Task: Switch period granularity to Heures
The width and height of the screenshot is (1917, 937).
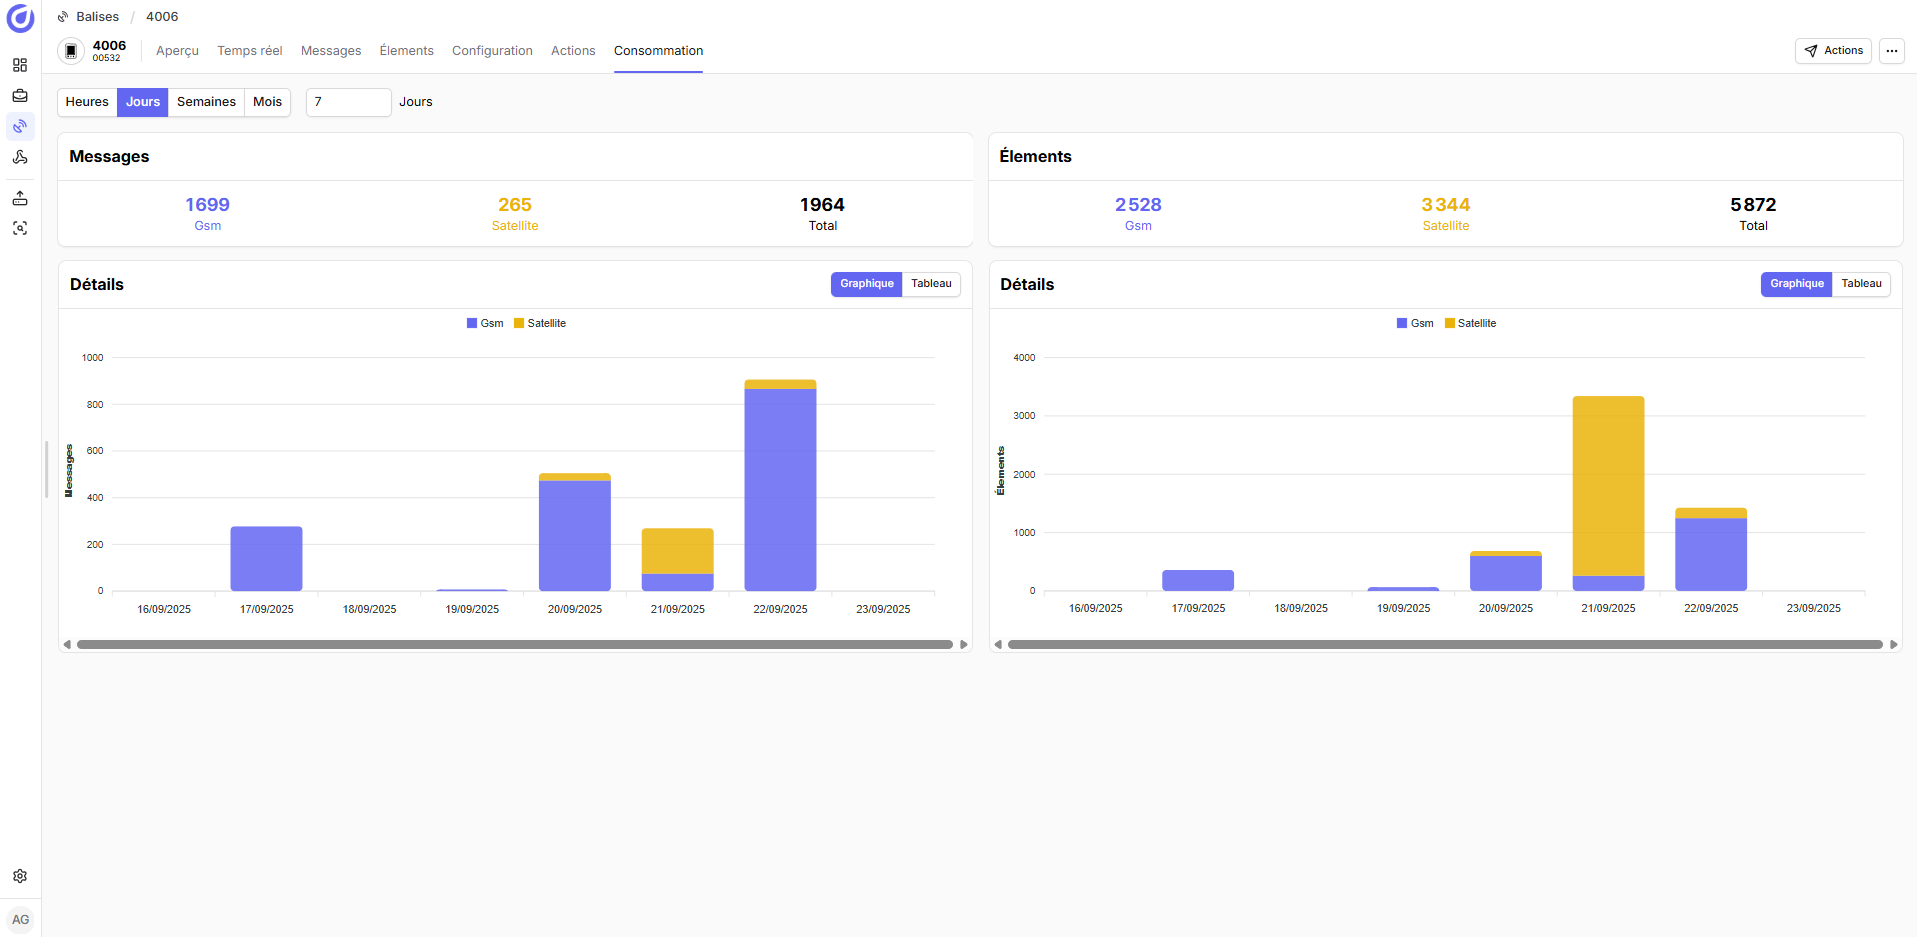Action: (x=87, y=102)
